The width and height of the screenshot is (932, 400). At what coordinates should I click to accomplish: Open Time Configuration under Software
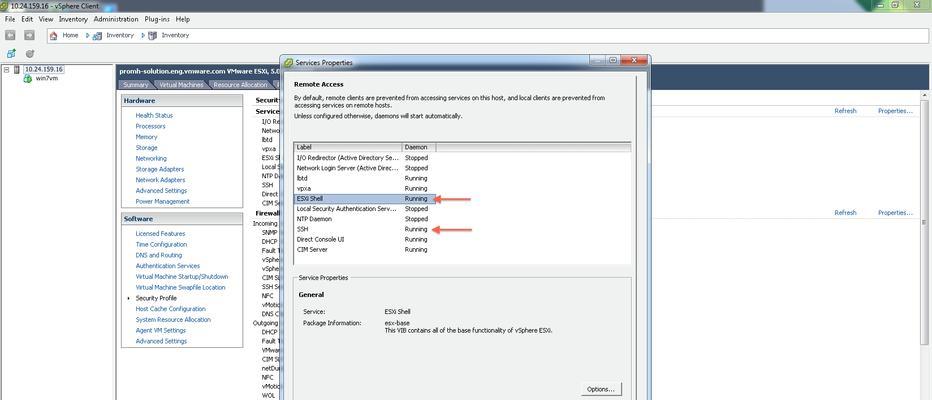point(161,244)
